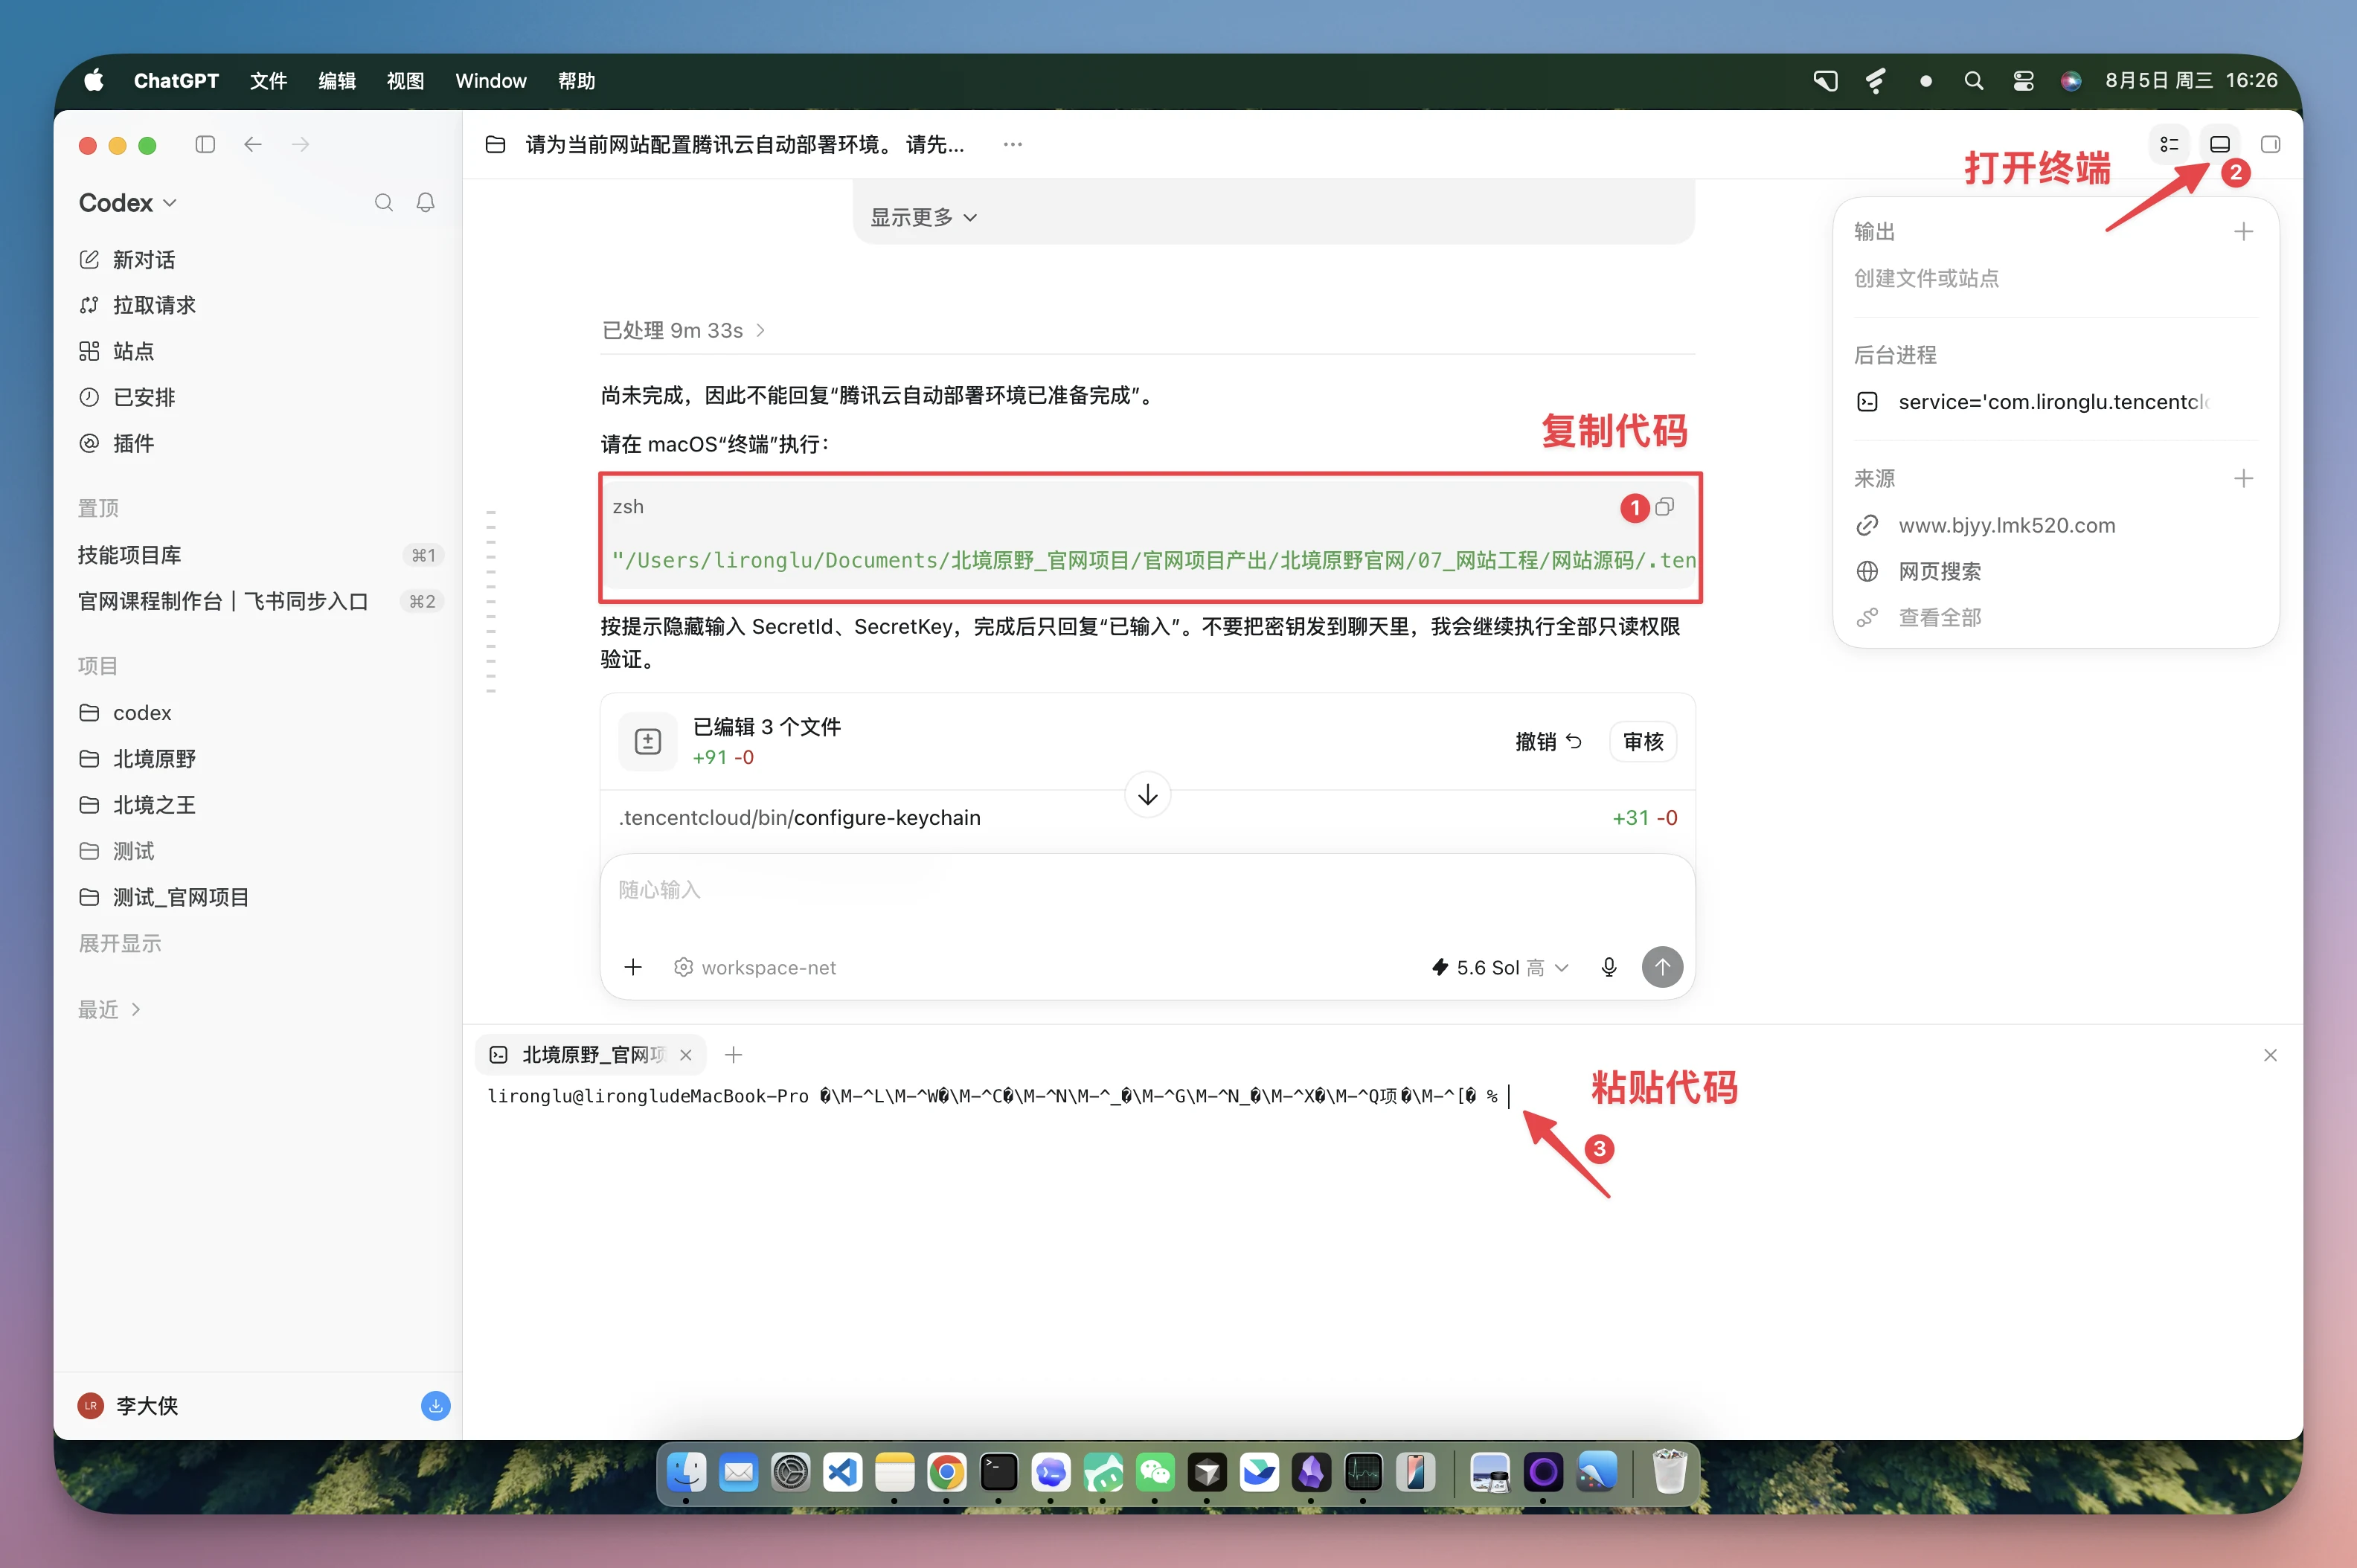This screenshot has width=2357, height=1568.
Task: Open 审核 to review changes
Action: pyautogui.click(x=1643, y=742)
